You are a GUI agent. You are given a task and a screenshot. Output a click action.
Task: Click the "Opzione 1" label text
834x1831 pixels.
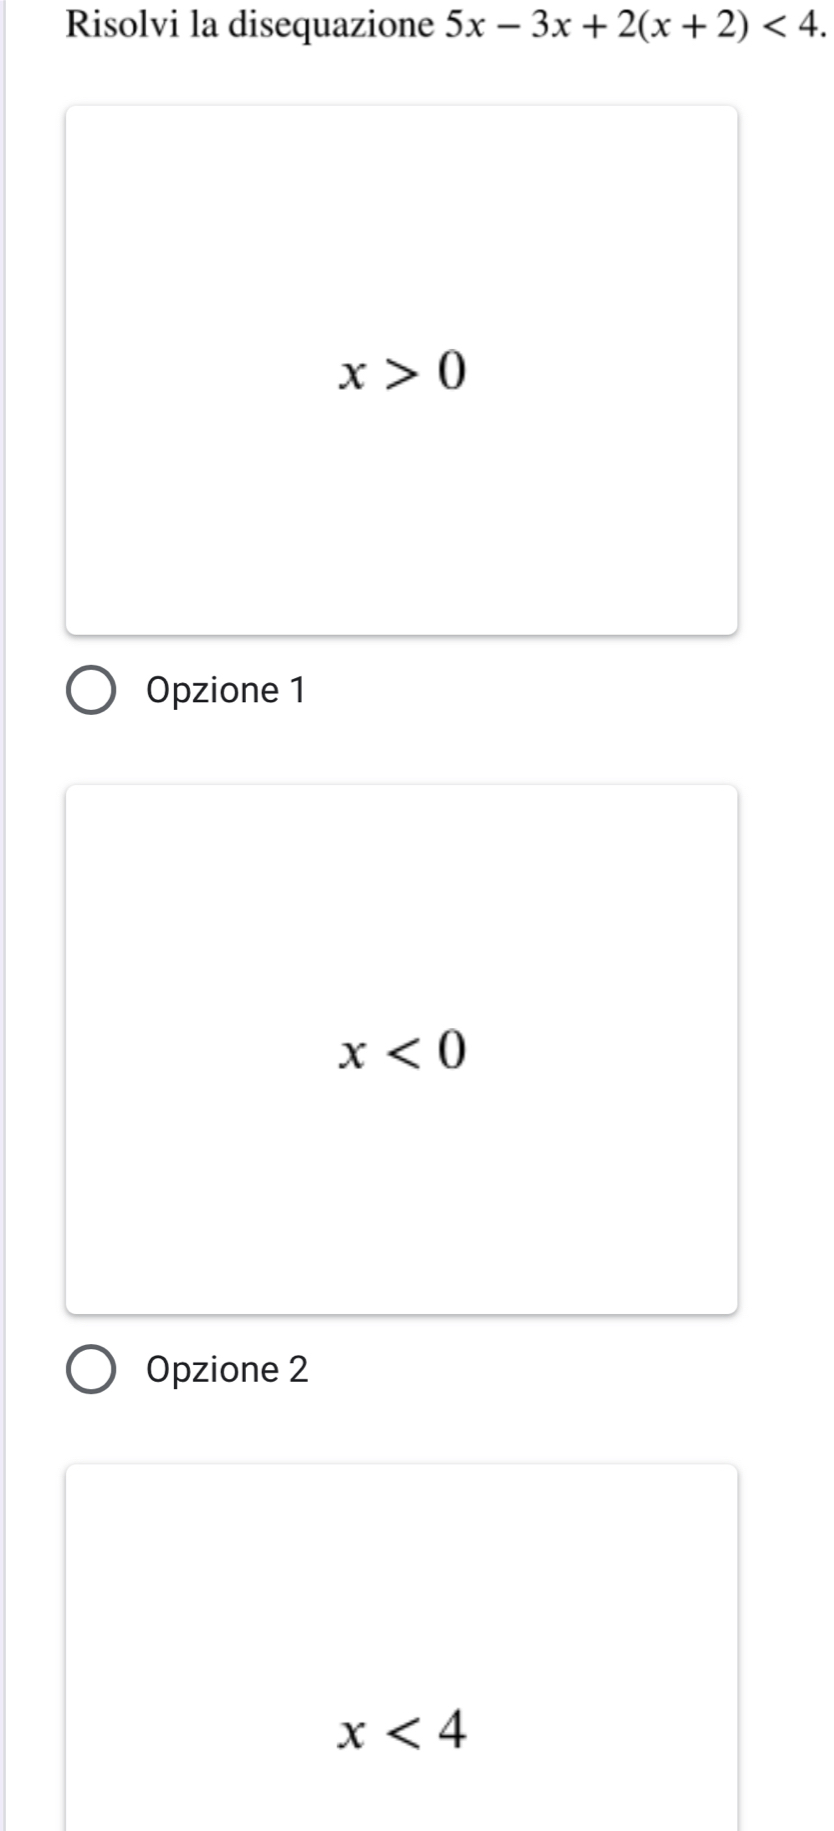pos(226,690)
